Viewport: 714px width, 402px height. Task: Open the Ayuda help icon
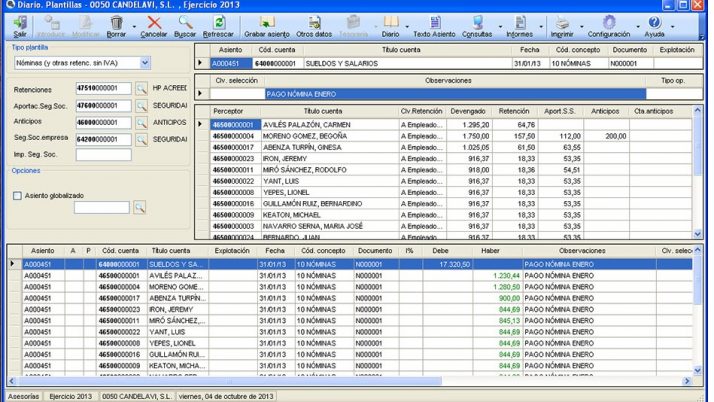tap(654, 23)
